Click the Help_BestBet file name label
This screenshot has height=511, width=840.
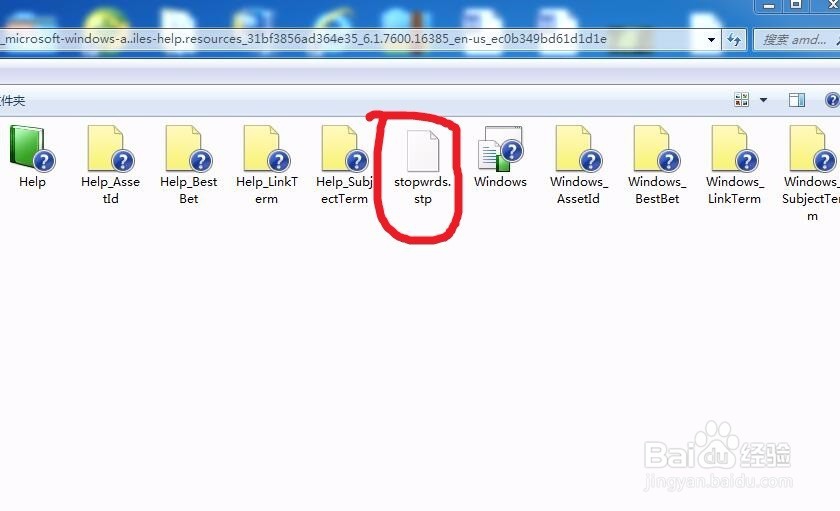click(x=189, y=190)
